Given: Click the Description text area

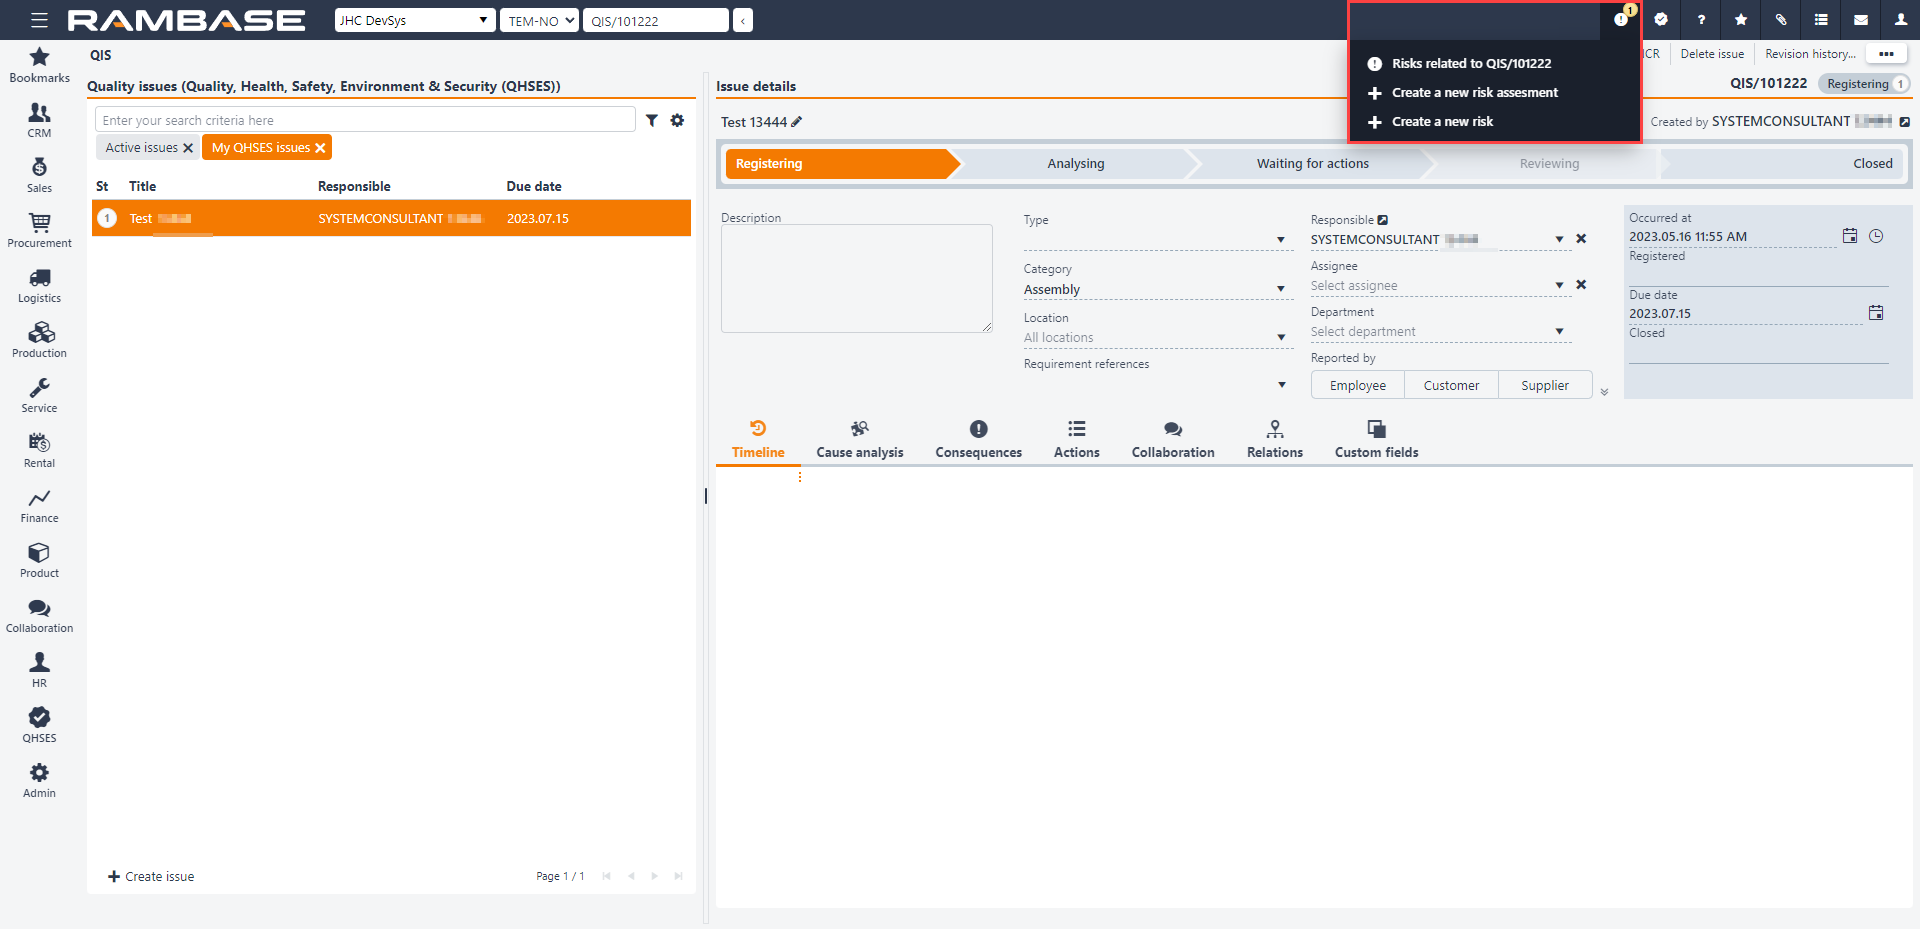Looking at the screenshot, I should [856, 278].
